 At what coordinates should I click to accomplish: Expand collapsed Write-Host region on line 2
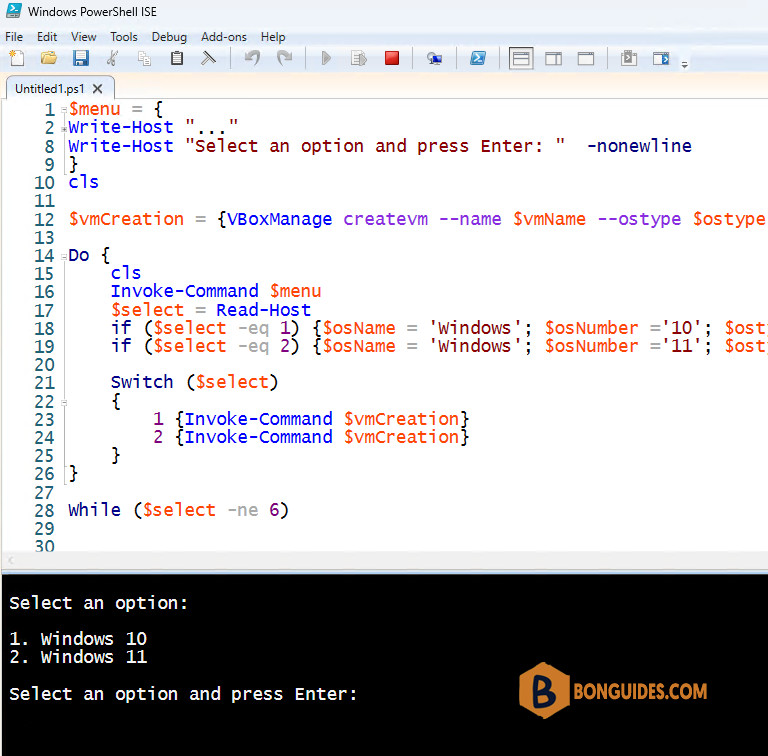[x=64, y=129]
